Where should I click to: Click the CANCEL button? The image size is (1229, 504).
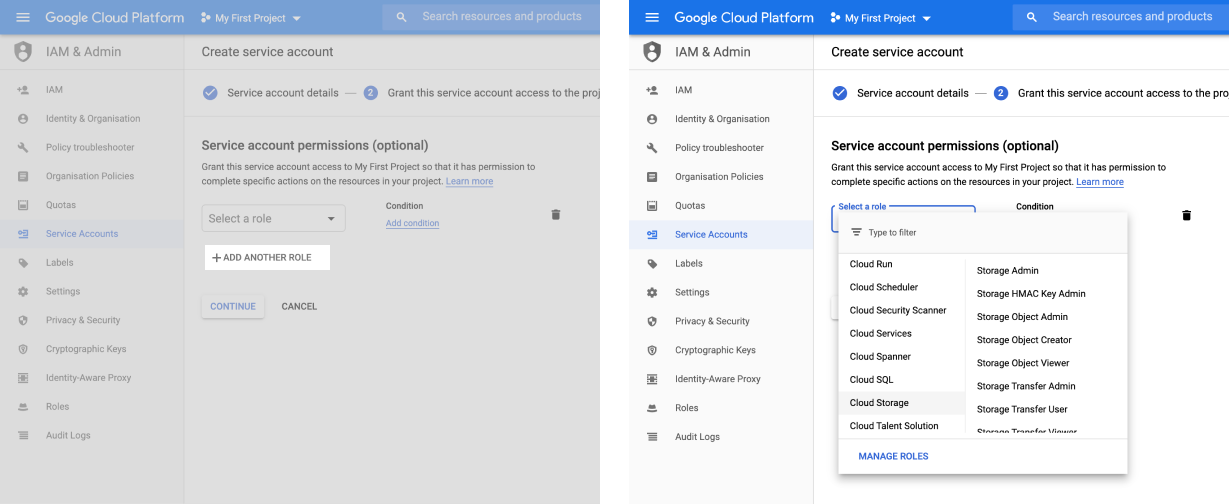(x=299, y=307)
